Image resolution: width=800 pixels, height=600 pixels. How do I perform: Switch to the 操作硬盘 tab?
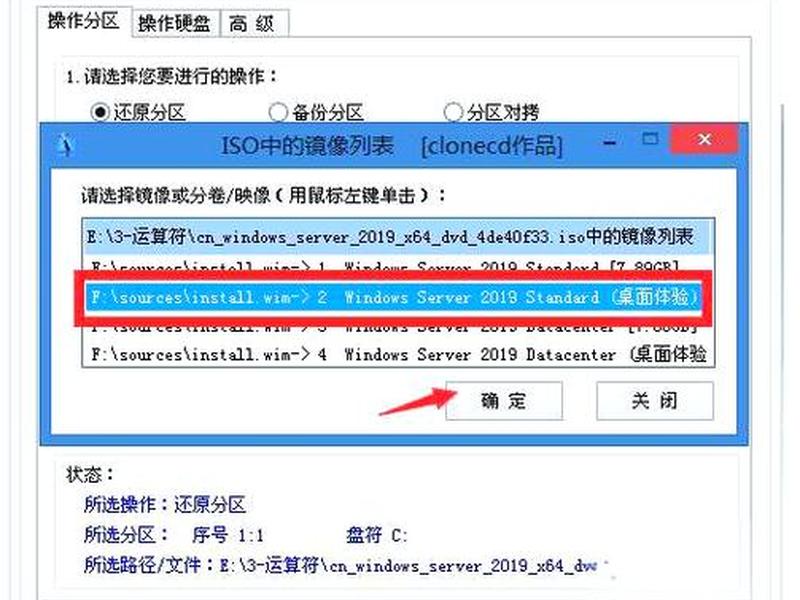(x=174, y=23)
